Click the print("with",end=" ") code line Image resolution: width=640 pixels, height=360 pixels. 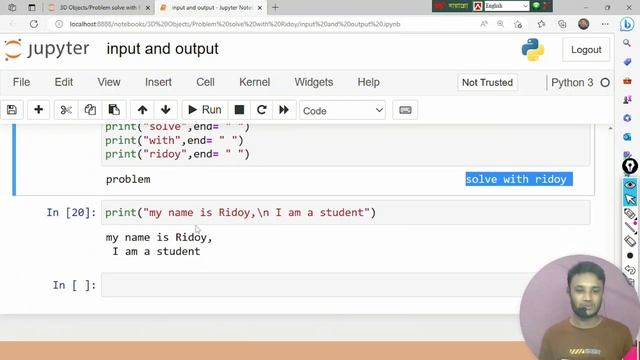[174, 140]
